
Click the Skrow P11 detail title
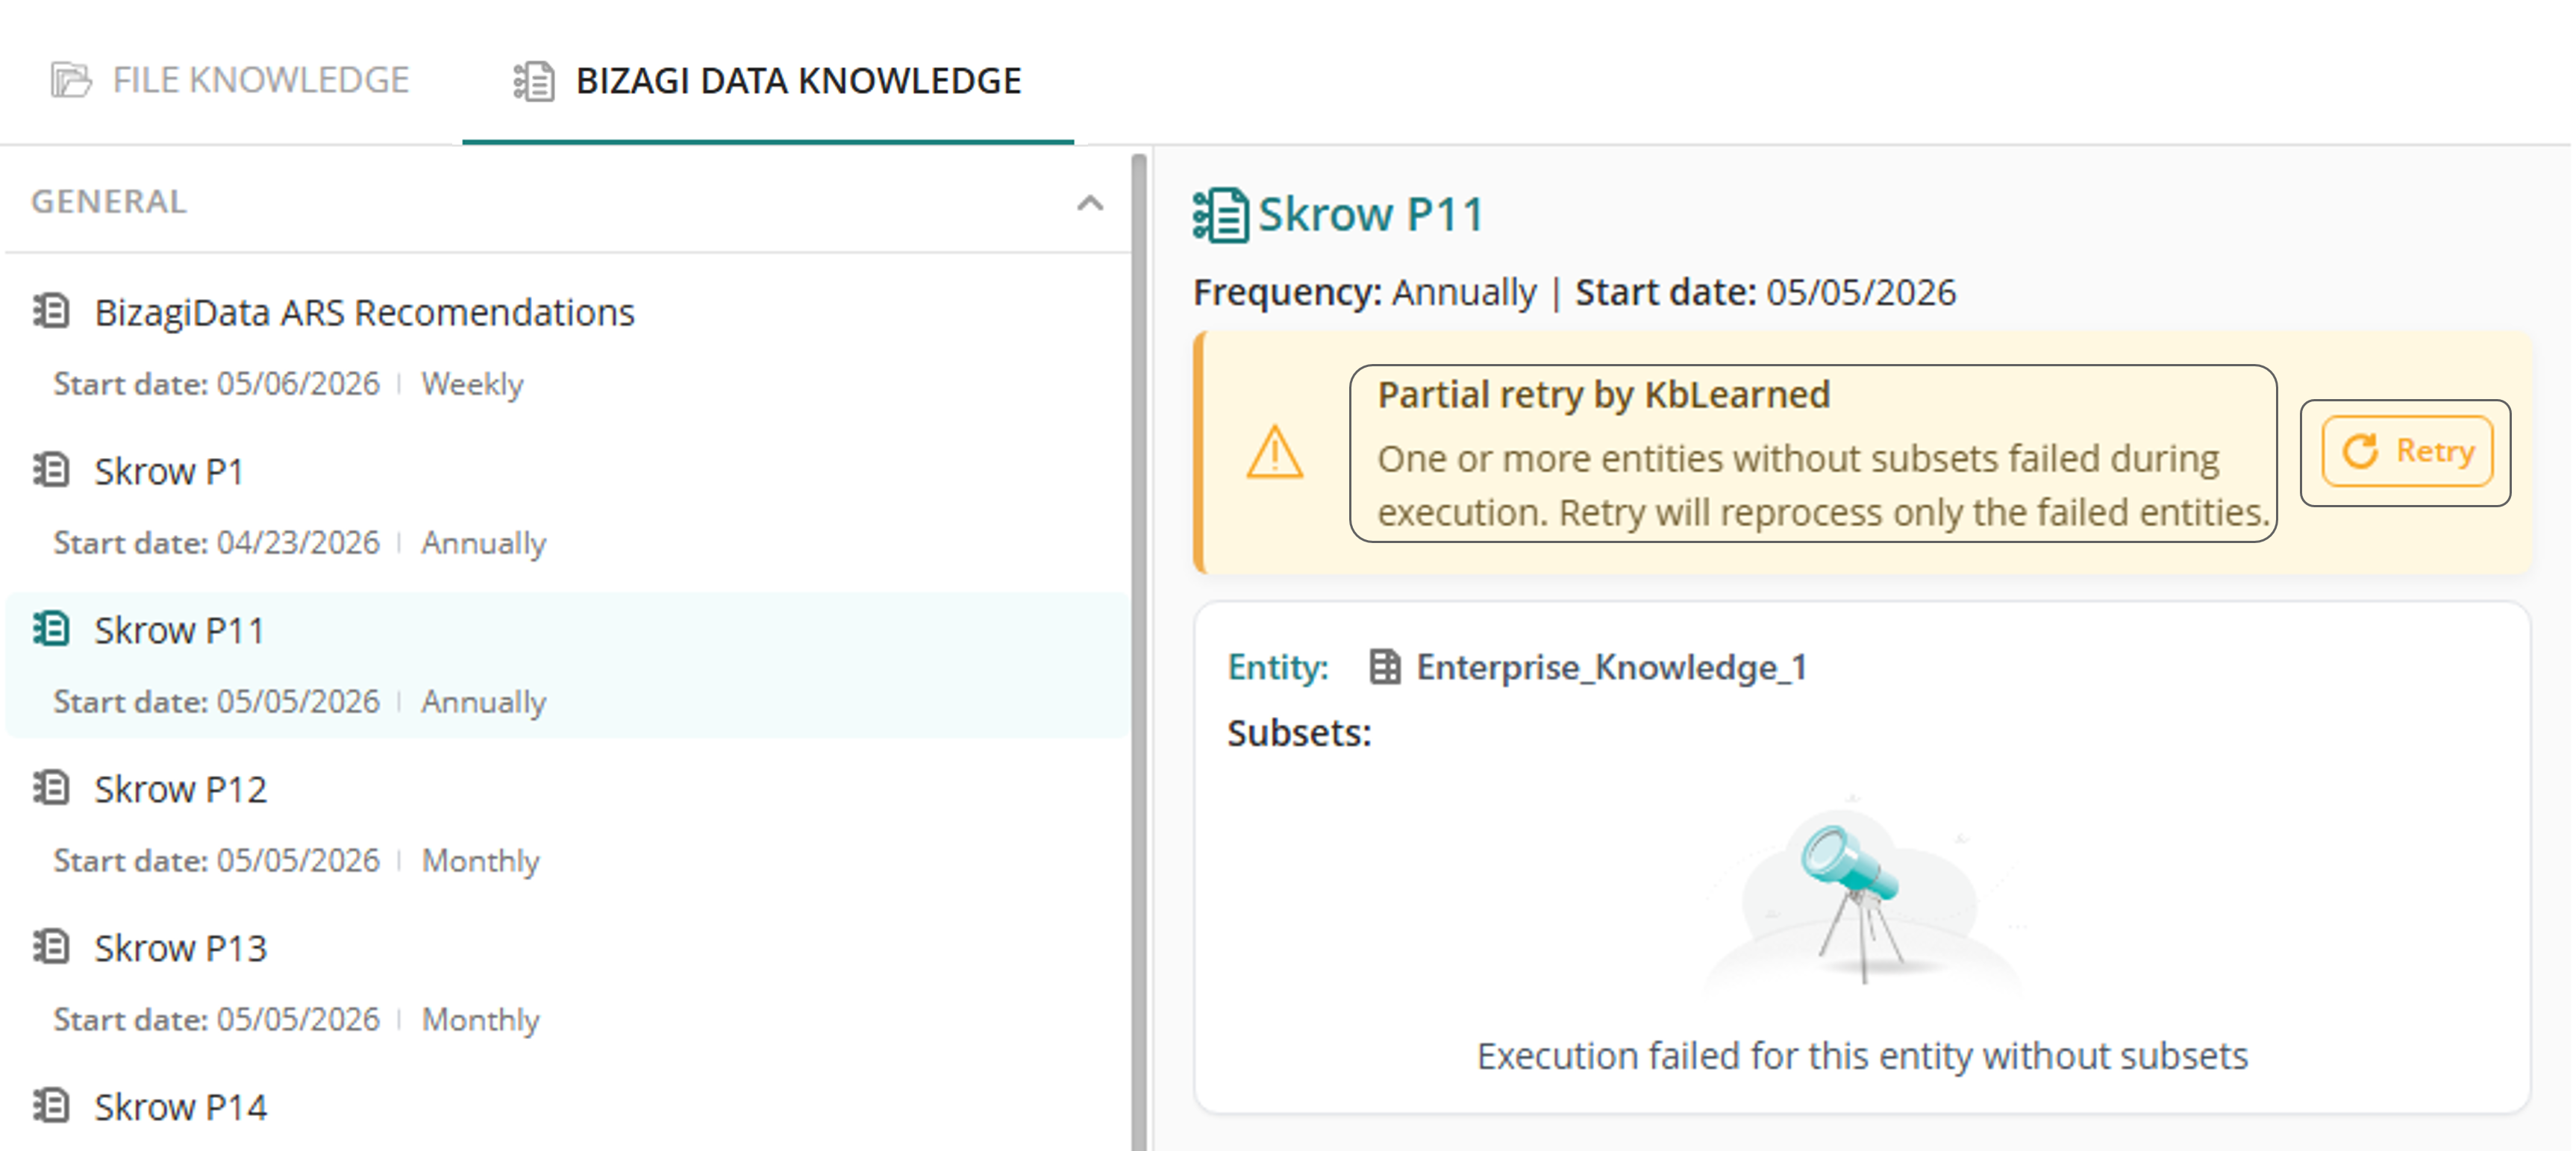pyautogui.click(x=1370, y=215)
